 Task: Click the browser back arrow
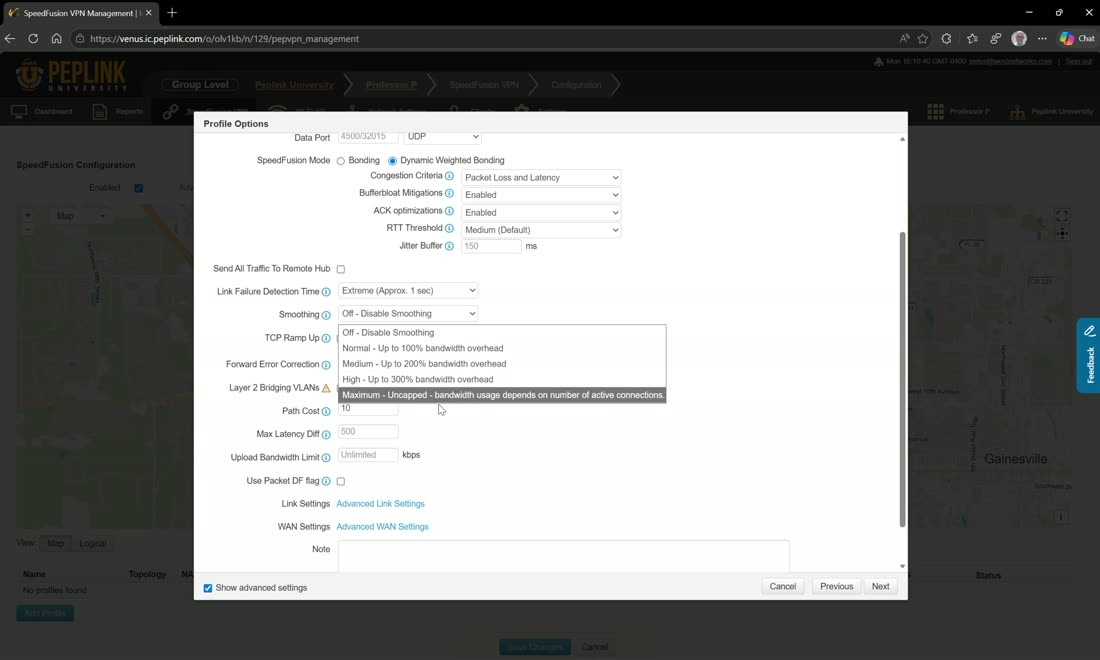pos(10,39)
